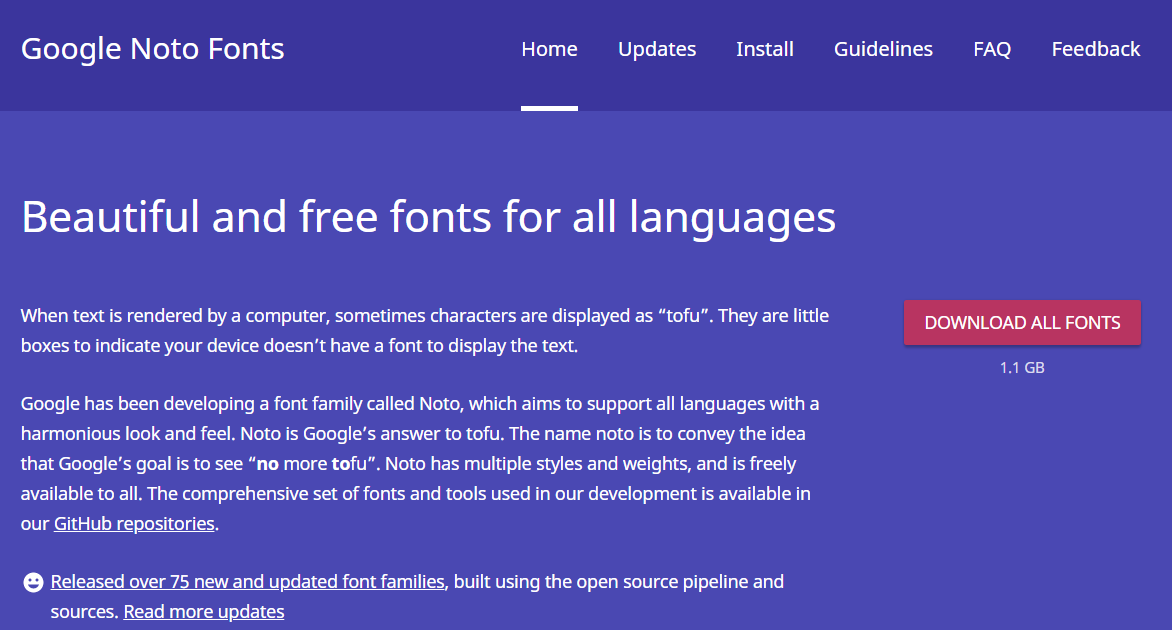This screenshot has width=1172, height=630.
Task: Follow the GitHub repositories link
Action: [x=135, y=523]
